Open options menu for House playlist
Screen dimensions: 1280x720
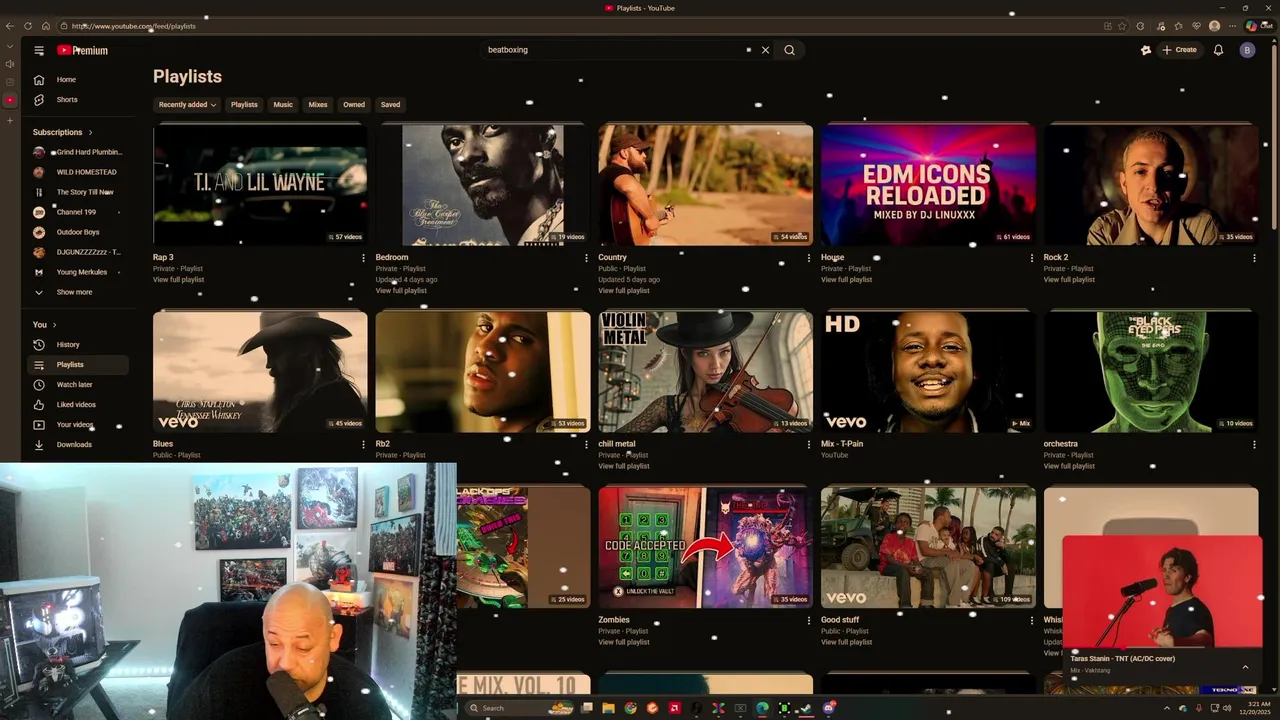click(x=1032, y=258)
